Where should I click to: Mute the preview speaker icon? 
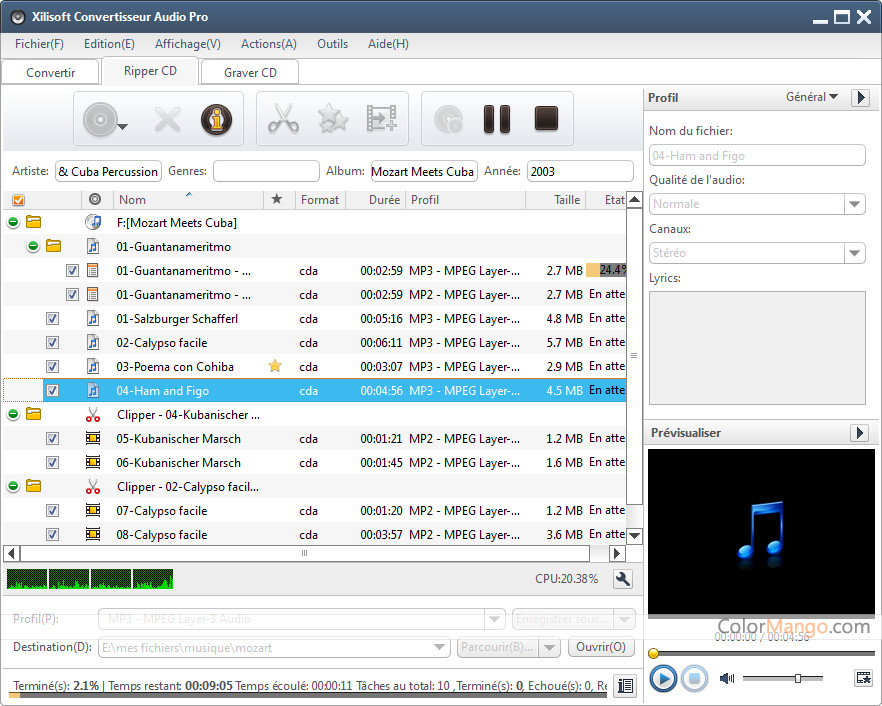coord(727,678)
